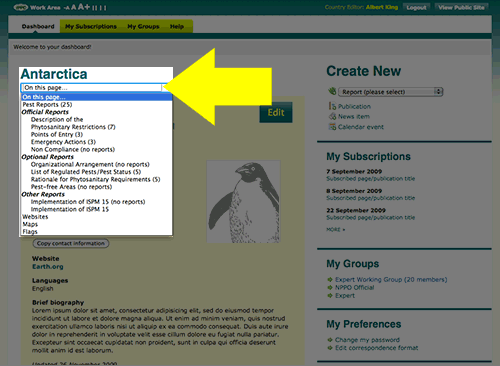The height and width of the screenshot is (366, 500).
Task: Select Implementation of ISPM 15 (no reports)
Action: tap(88, 202)
